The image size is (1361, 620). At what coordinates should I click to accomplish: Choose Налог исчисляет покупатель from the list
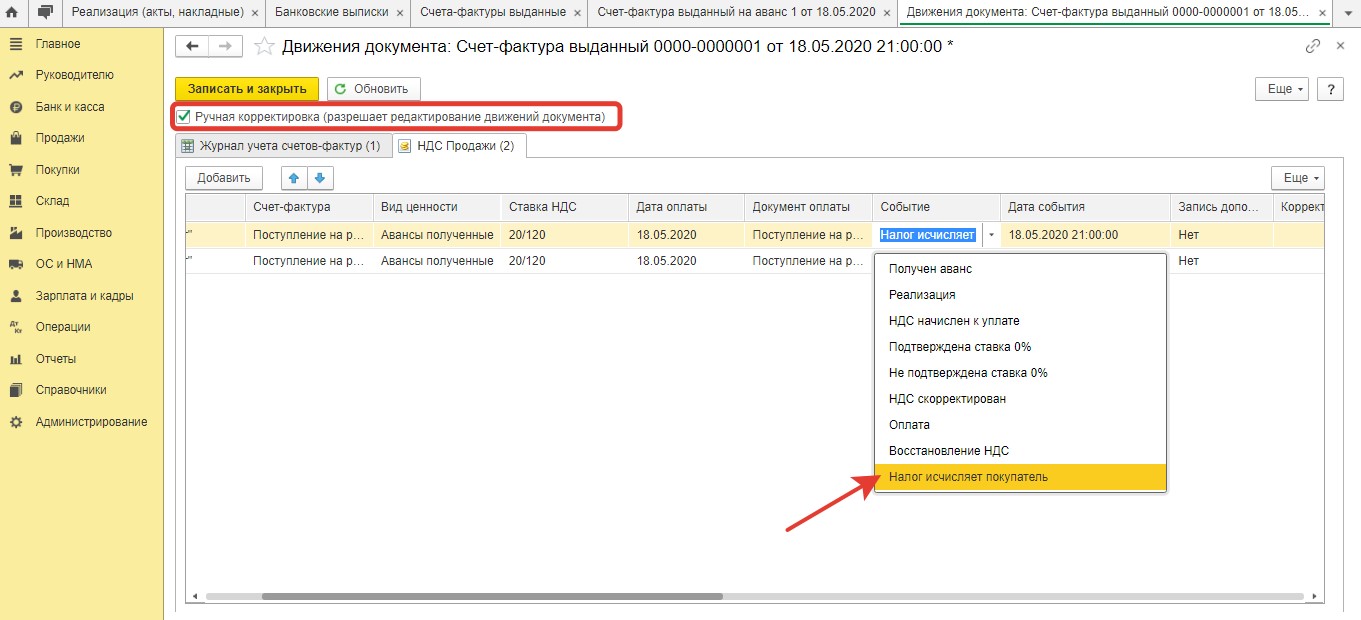point(968,477)
